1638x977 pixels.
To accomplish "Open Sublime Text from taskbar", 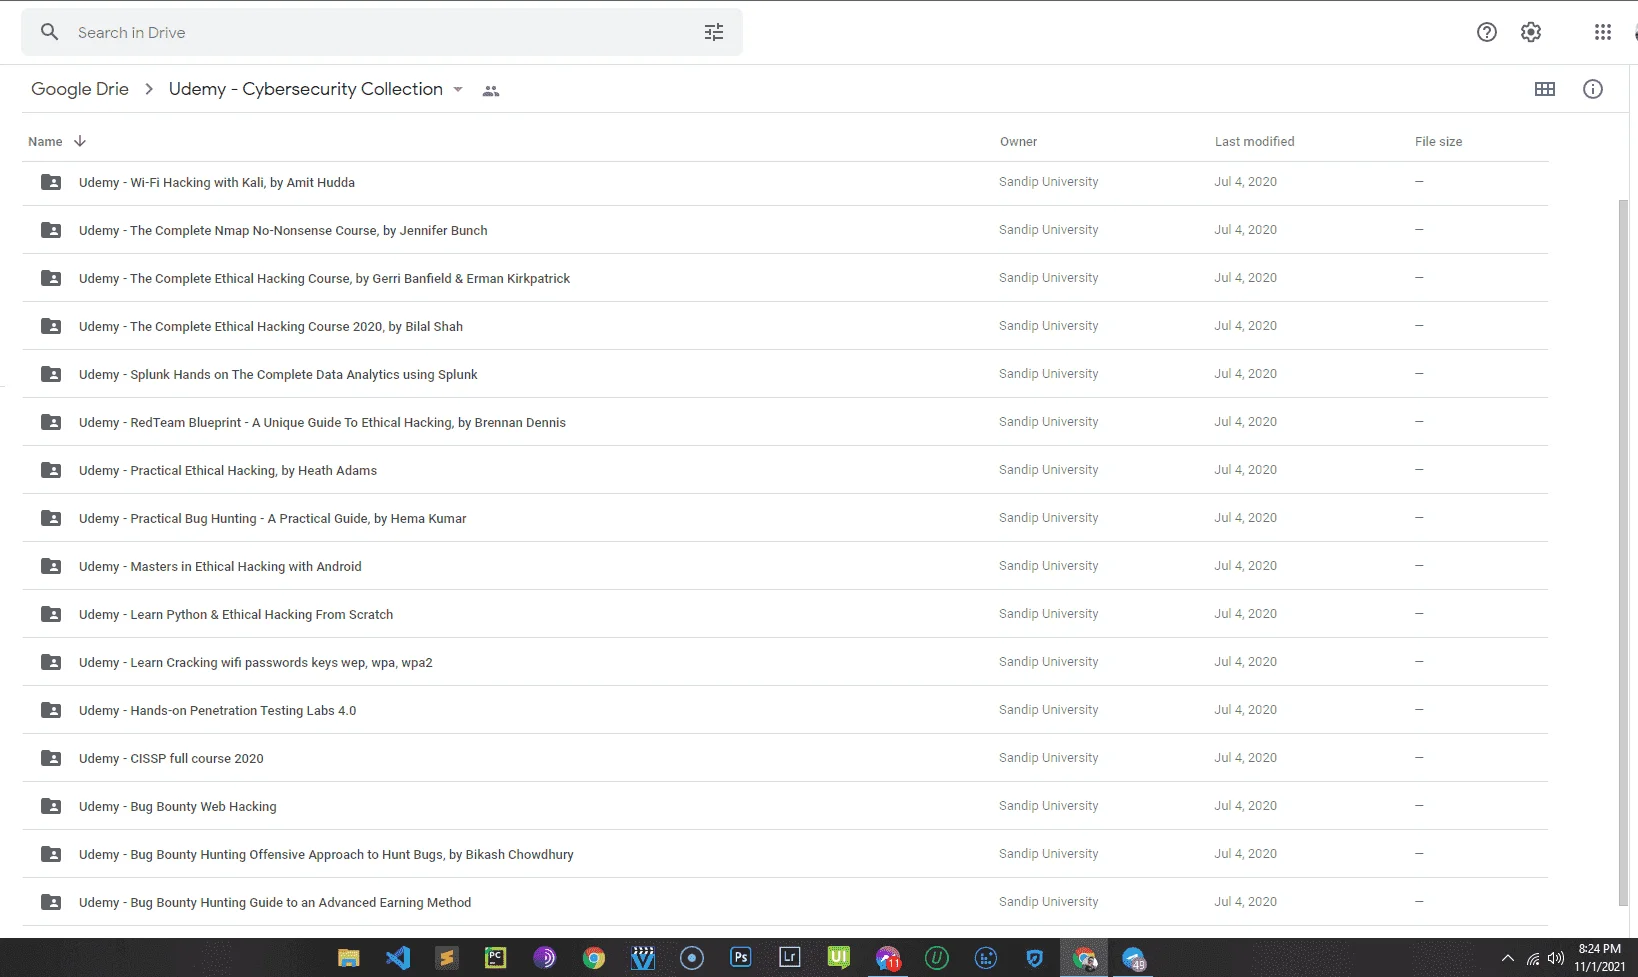I will pyautogui.click(x=446, y=958).
